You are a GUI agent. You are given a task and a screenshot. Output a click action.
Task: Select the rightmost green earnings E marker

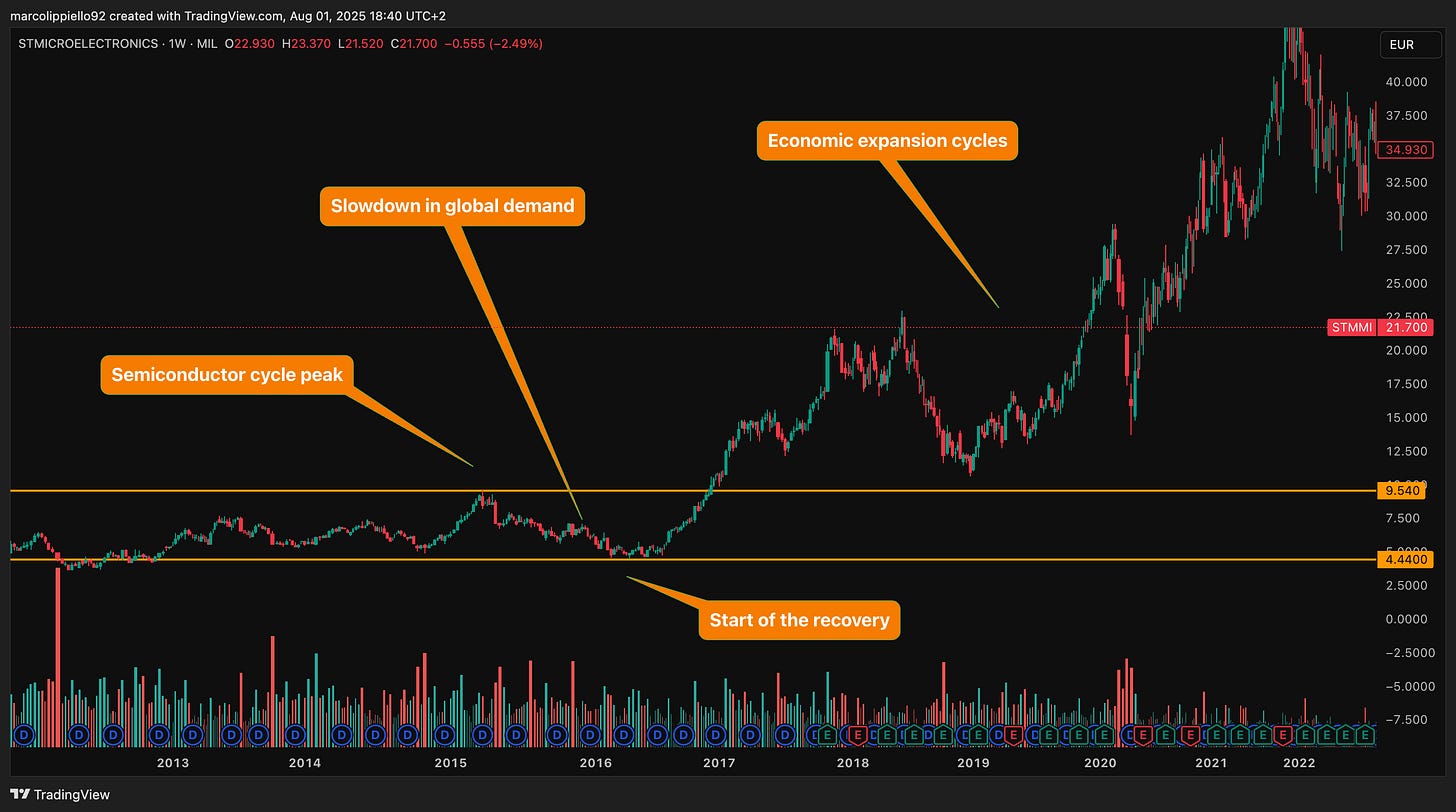pos(1366,736)
